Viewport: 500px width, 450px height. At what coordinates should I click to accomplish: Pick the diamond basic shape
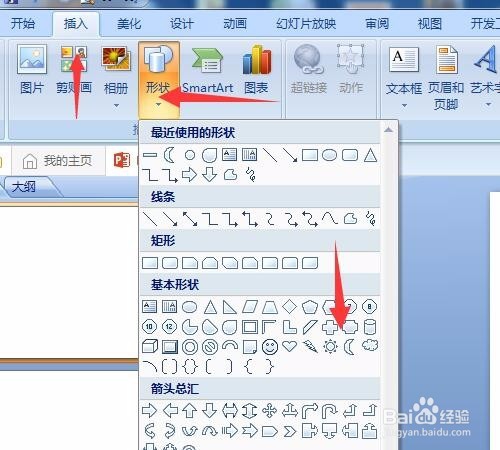click(289, 307)
